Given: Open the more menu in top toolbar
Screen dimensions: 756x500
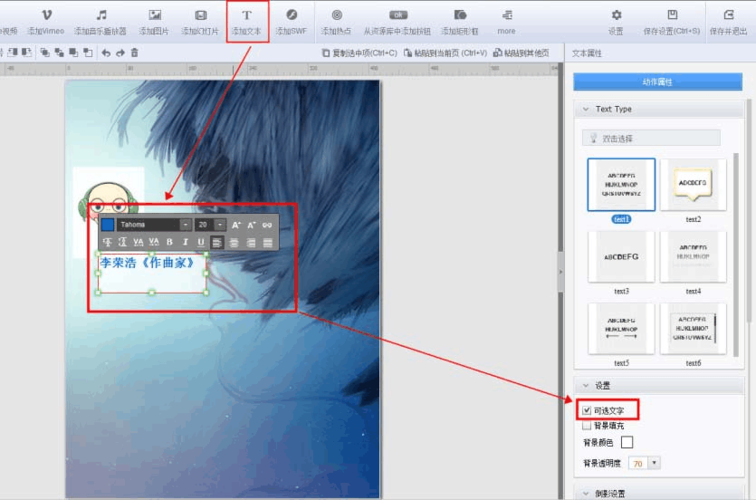Looking at the screenshot, I should click(x=506, y=21).
